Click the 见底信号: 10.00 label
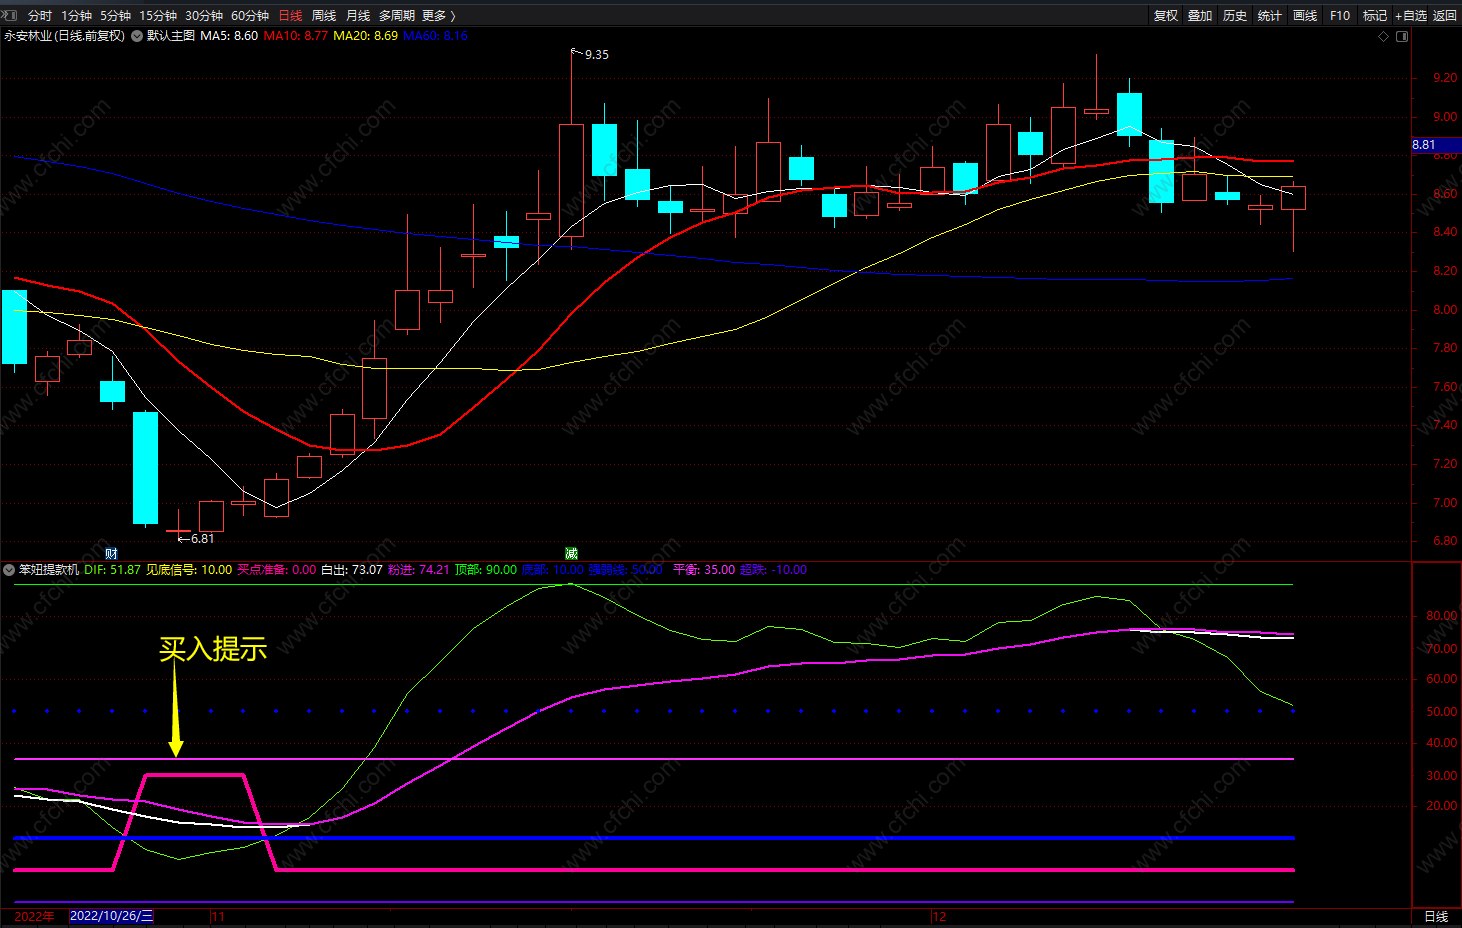Image resolution: width=1462 pixels, height=928 pixels. [x=189, y=570]
